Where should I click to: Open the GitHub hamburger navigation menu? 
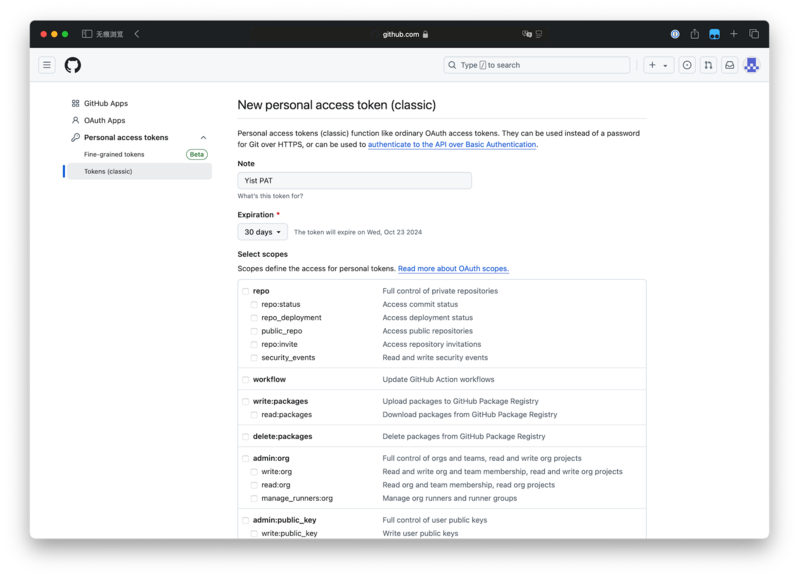47,65
